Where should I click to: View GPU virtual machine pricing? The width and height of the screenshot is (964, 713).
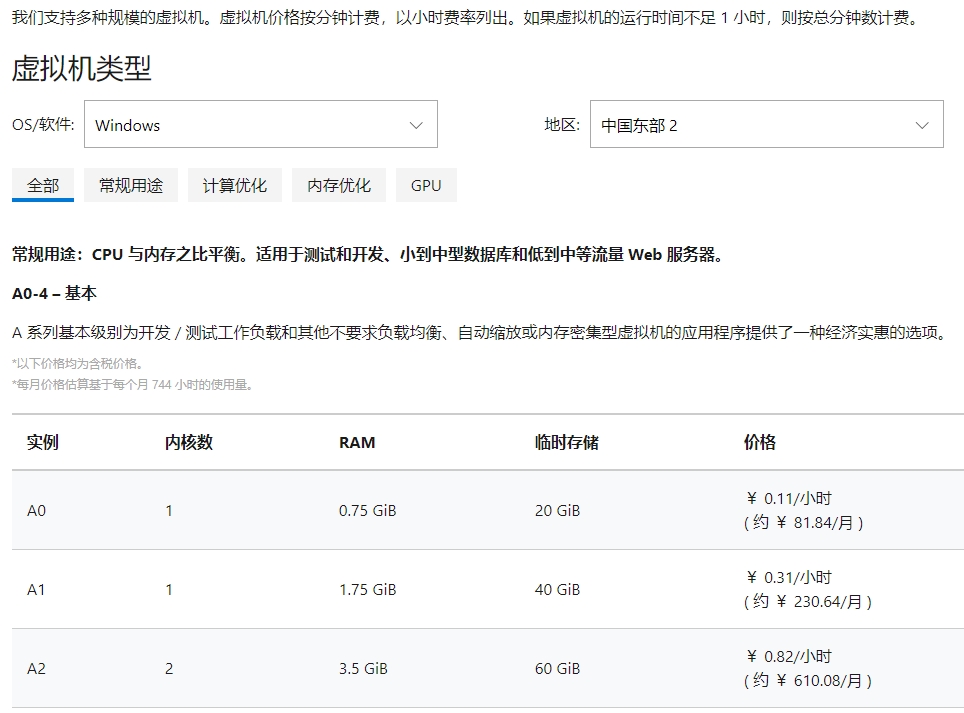coord(426,185)
